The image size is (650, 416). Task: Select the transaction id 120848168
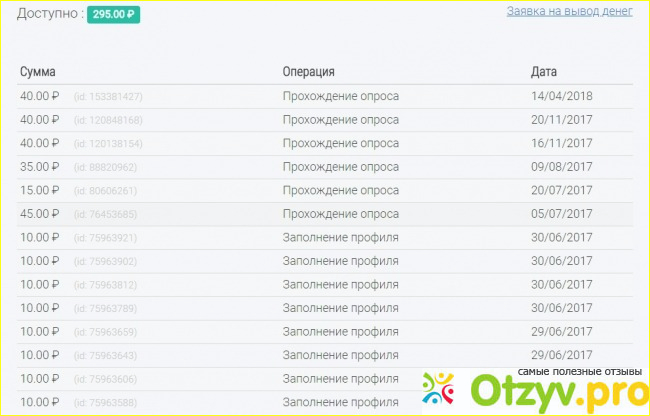[108, 120]
